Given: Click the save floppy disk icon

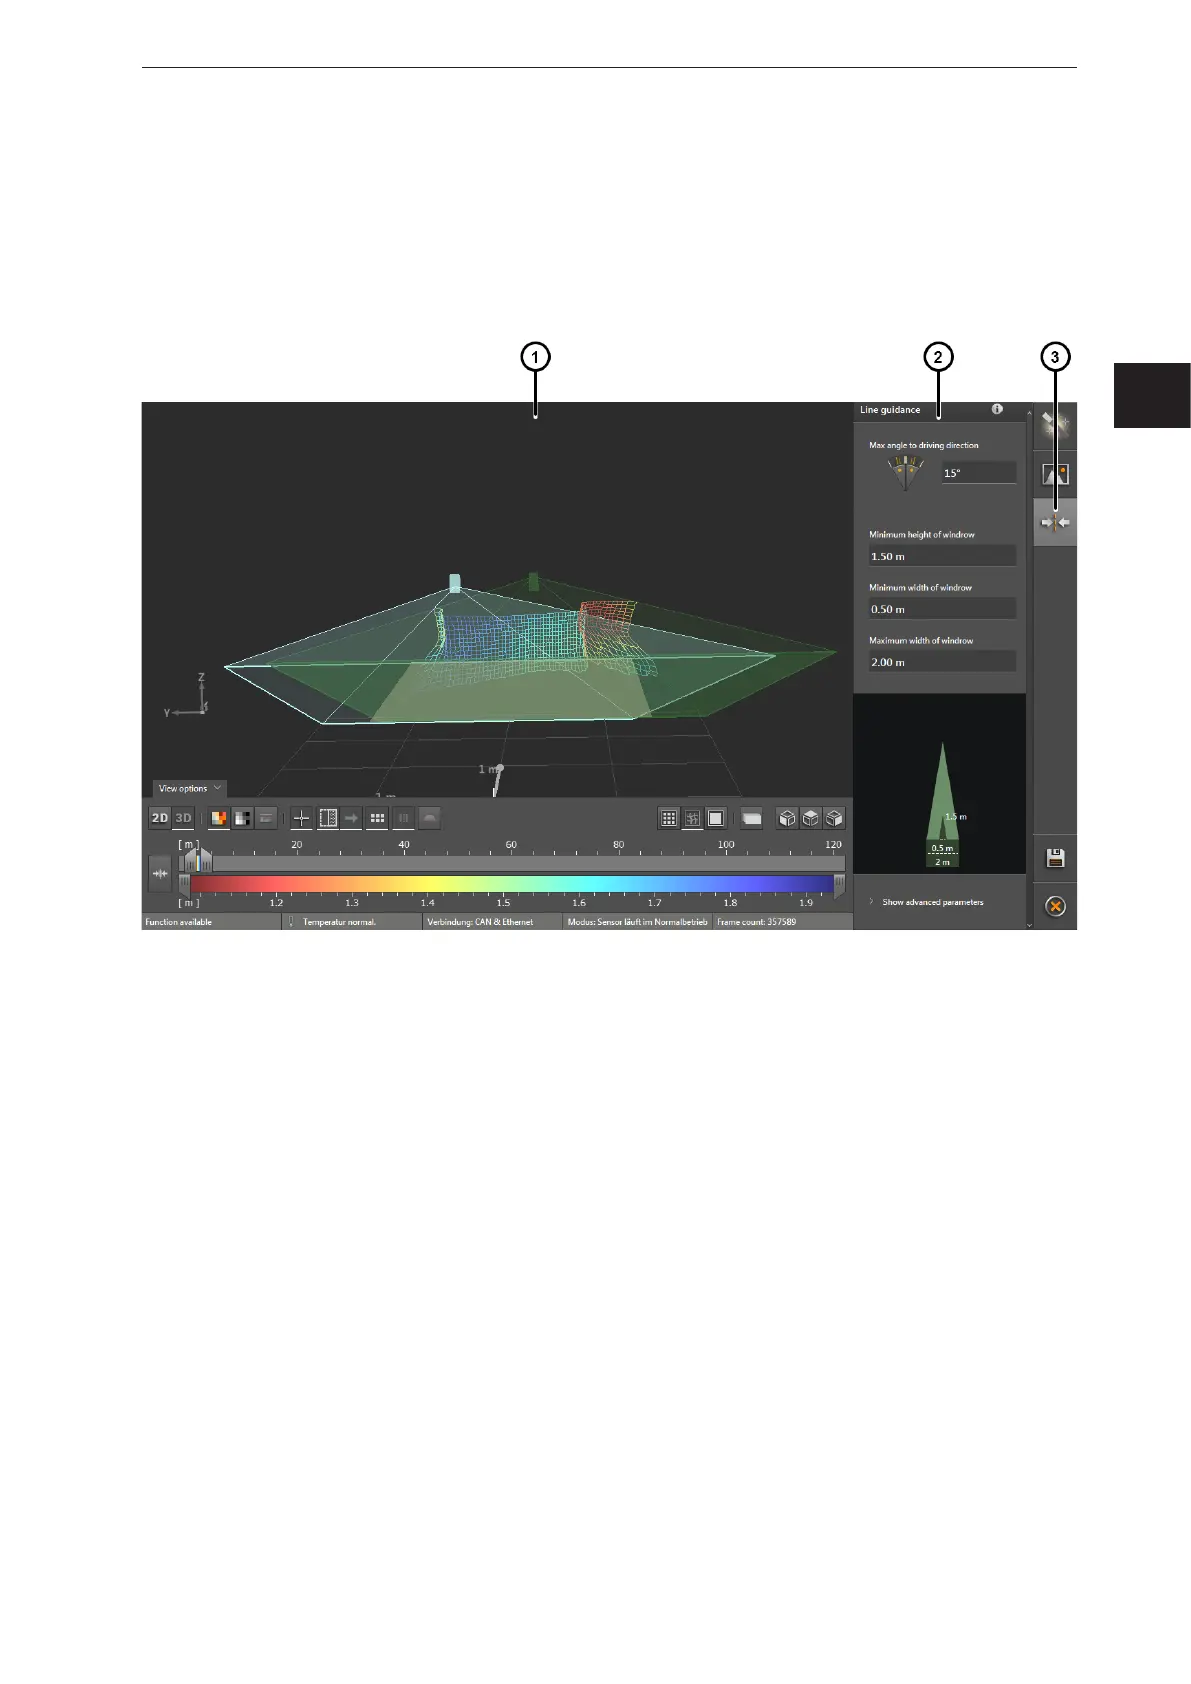Looking at the screenshot, I should (x=1055, y=858).
